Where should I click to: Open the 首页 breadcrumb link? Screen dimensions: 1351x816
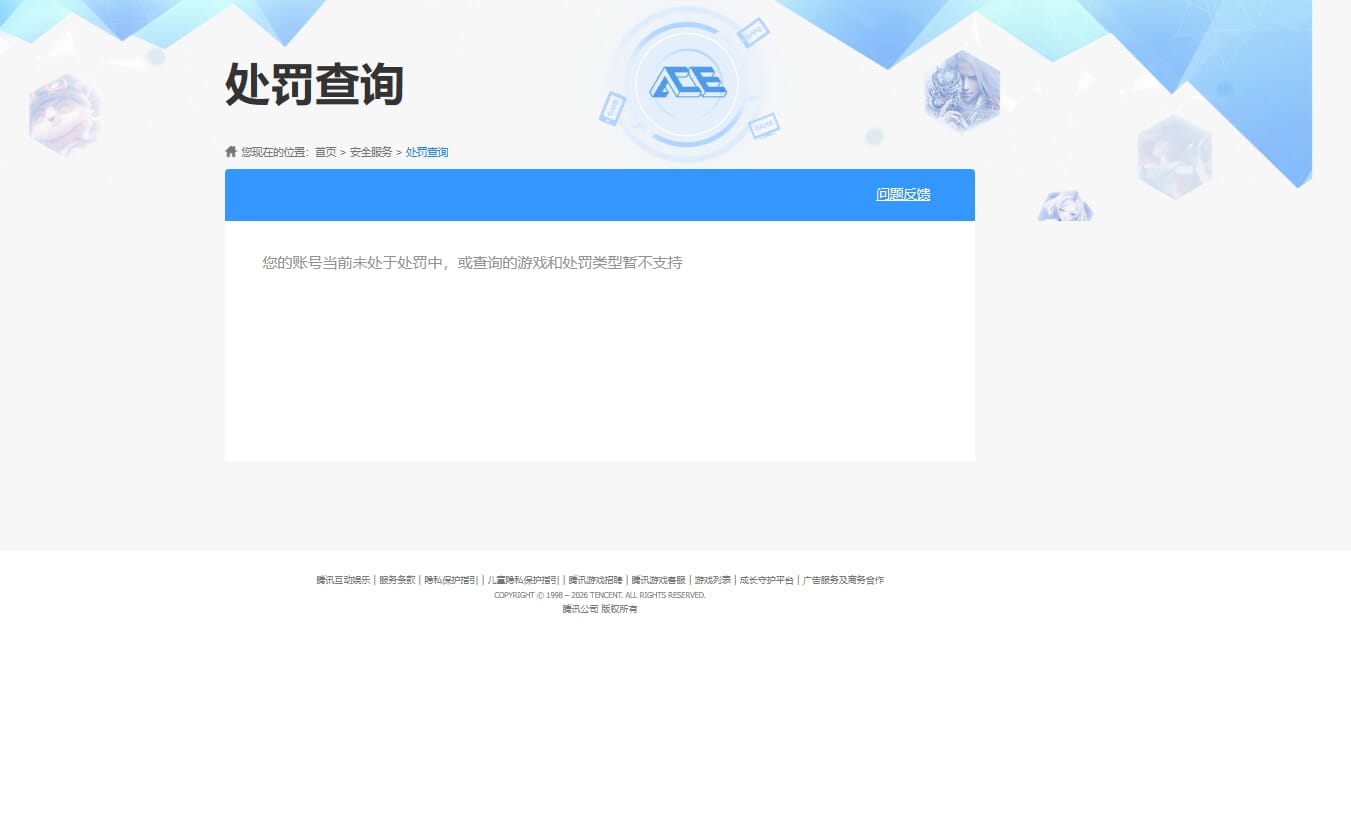click(x=324, y=152)
